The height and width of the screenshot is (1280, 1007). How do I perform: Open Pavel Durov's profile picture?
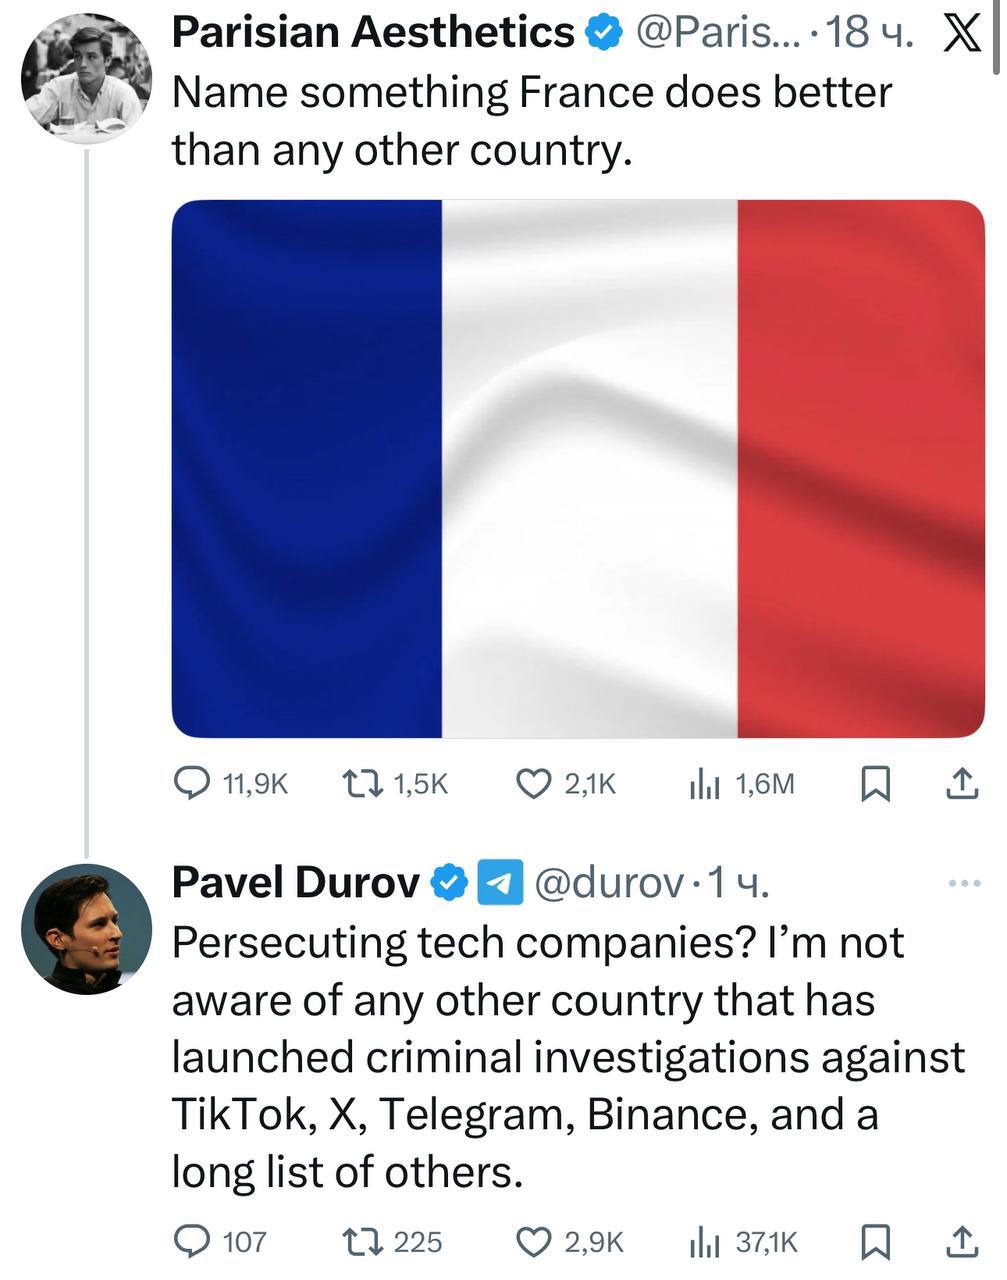(x=86, y=929)
